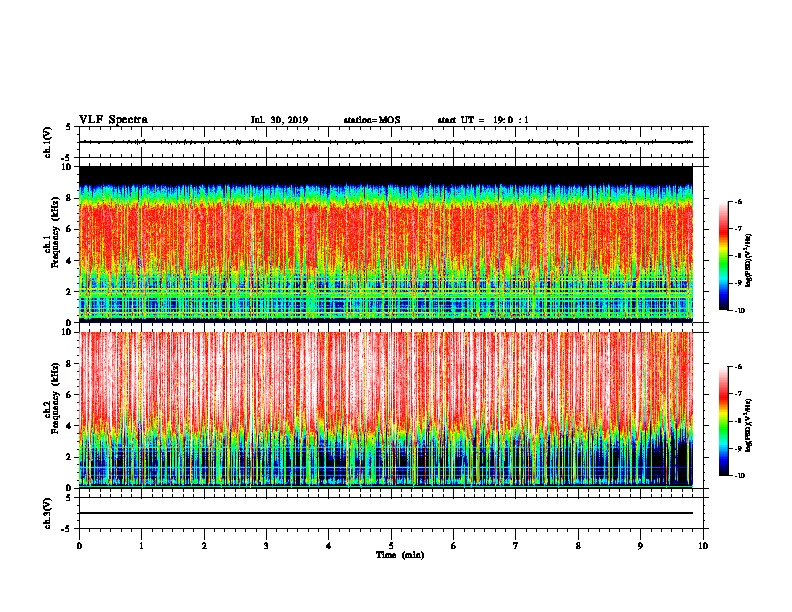The width and height of the screenshot is (792, 612).
Task: Click the ch.1 colorbar "-6" scale value
Action: 739,202
